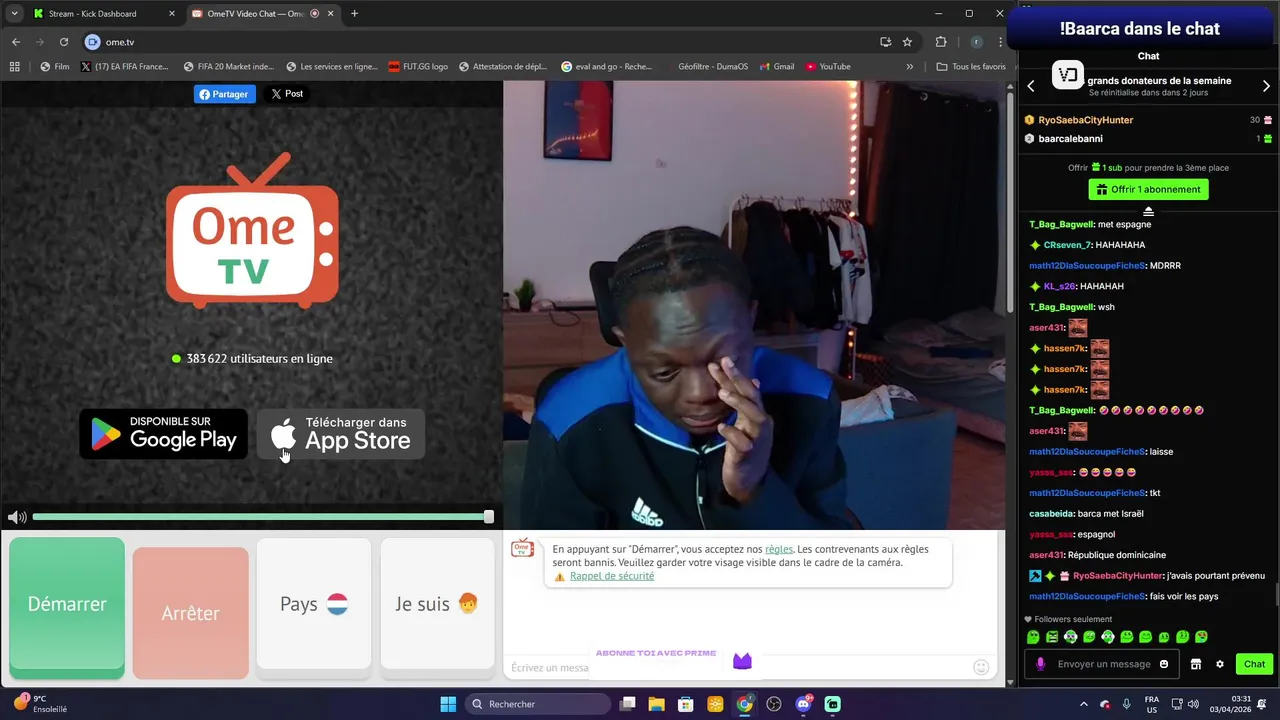Show hidden system tray icons

click(x=1084, y=704)
